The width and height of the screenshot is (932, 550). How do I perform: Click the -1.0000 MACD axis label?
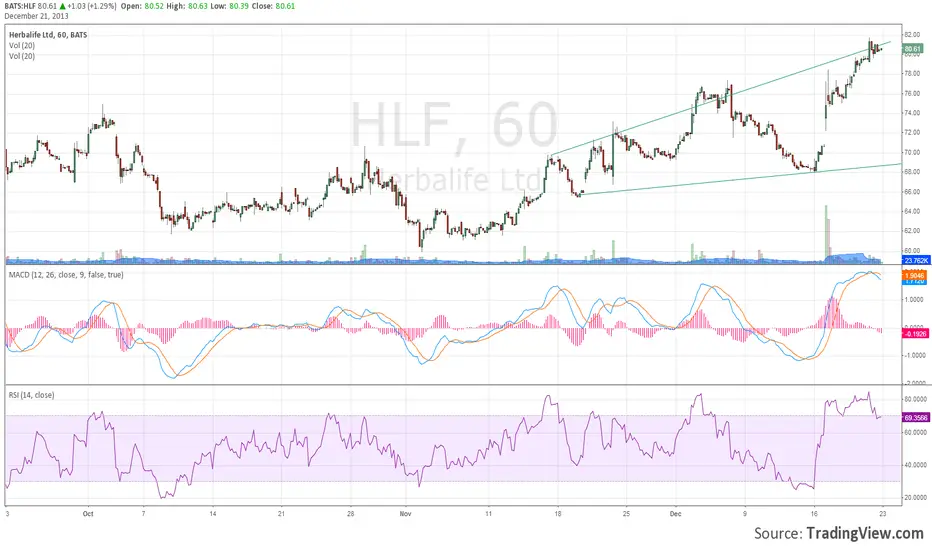pyautogui.click(x=915, y=356)
